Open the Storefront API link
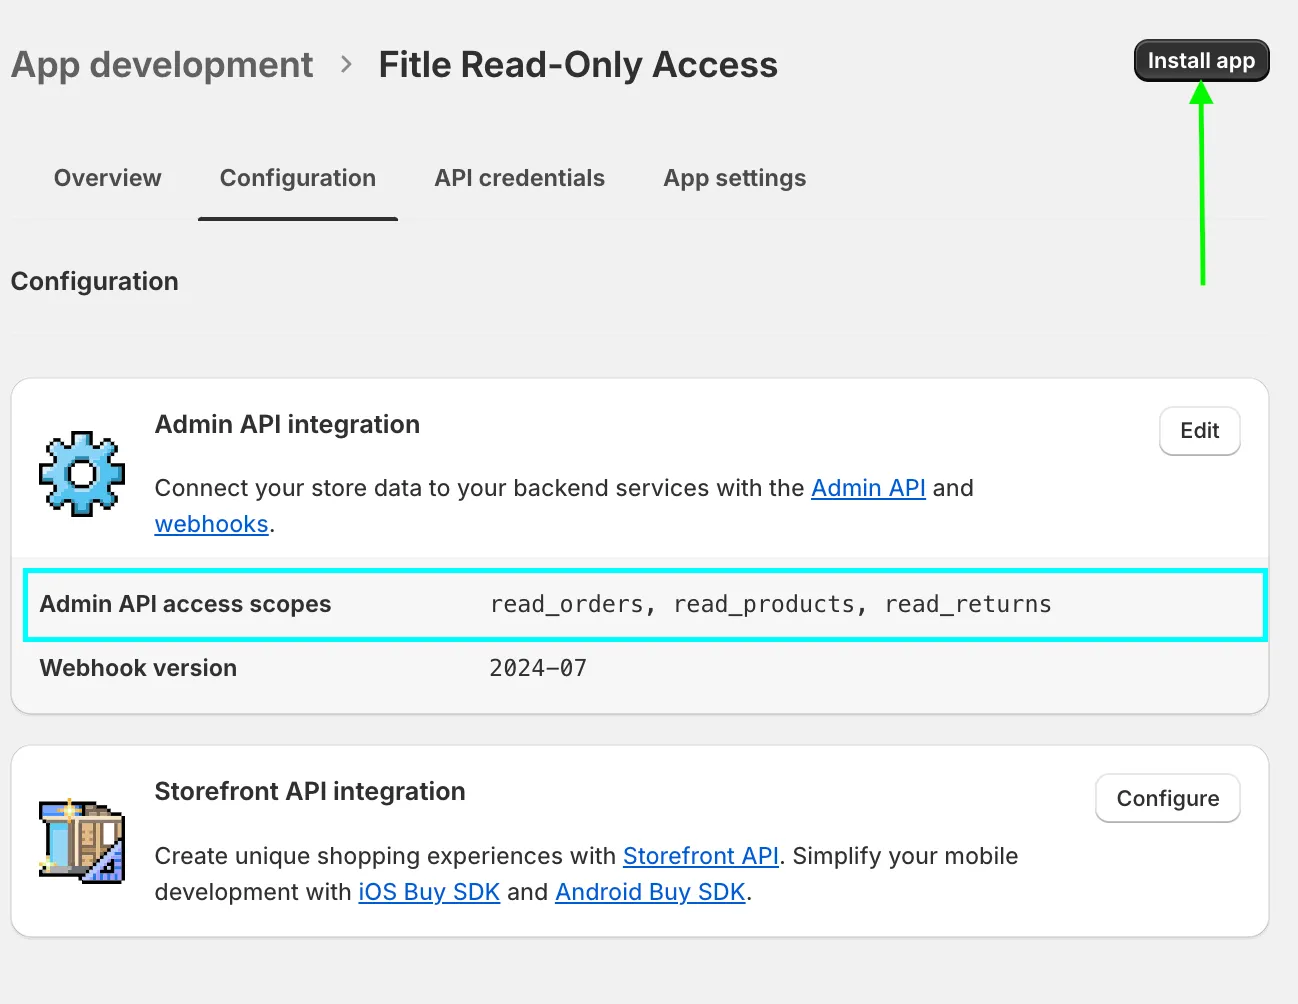This screenshot has height=1004, width=1298. click(700, 856)
